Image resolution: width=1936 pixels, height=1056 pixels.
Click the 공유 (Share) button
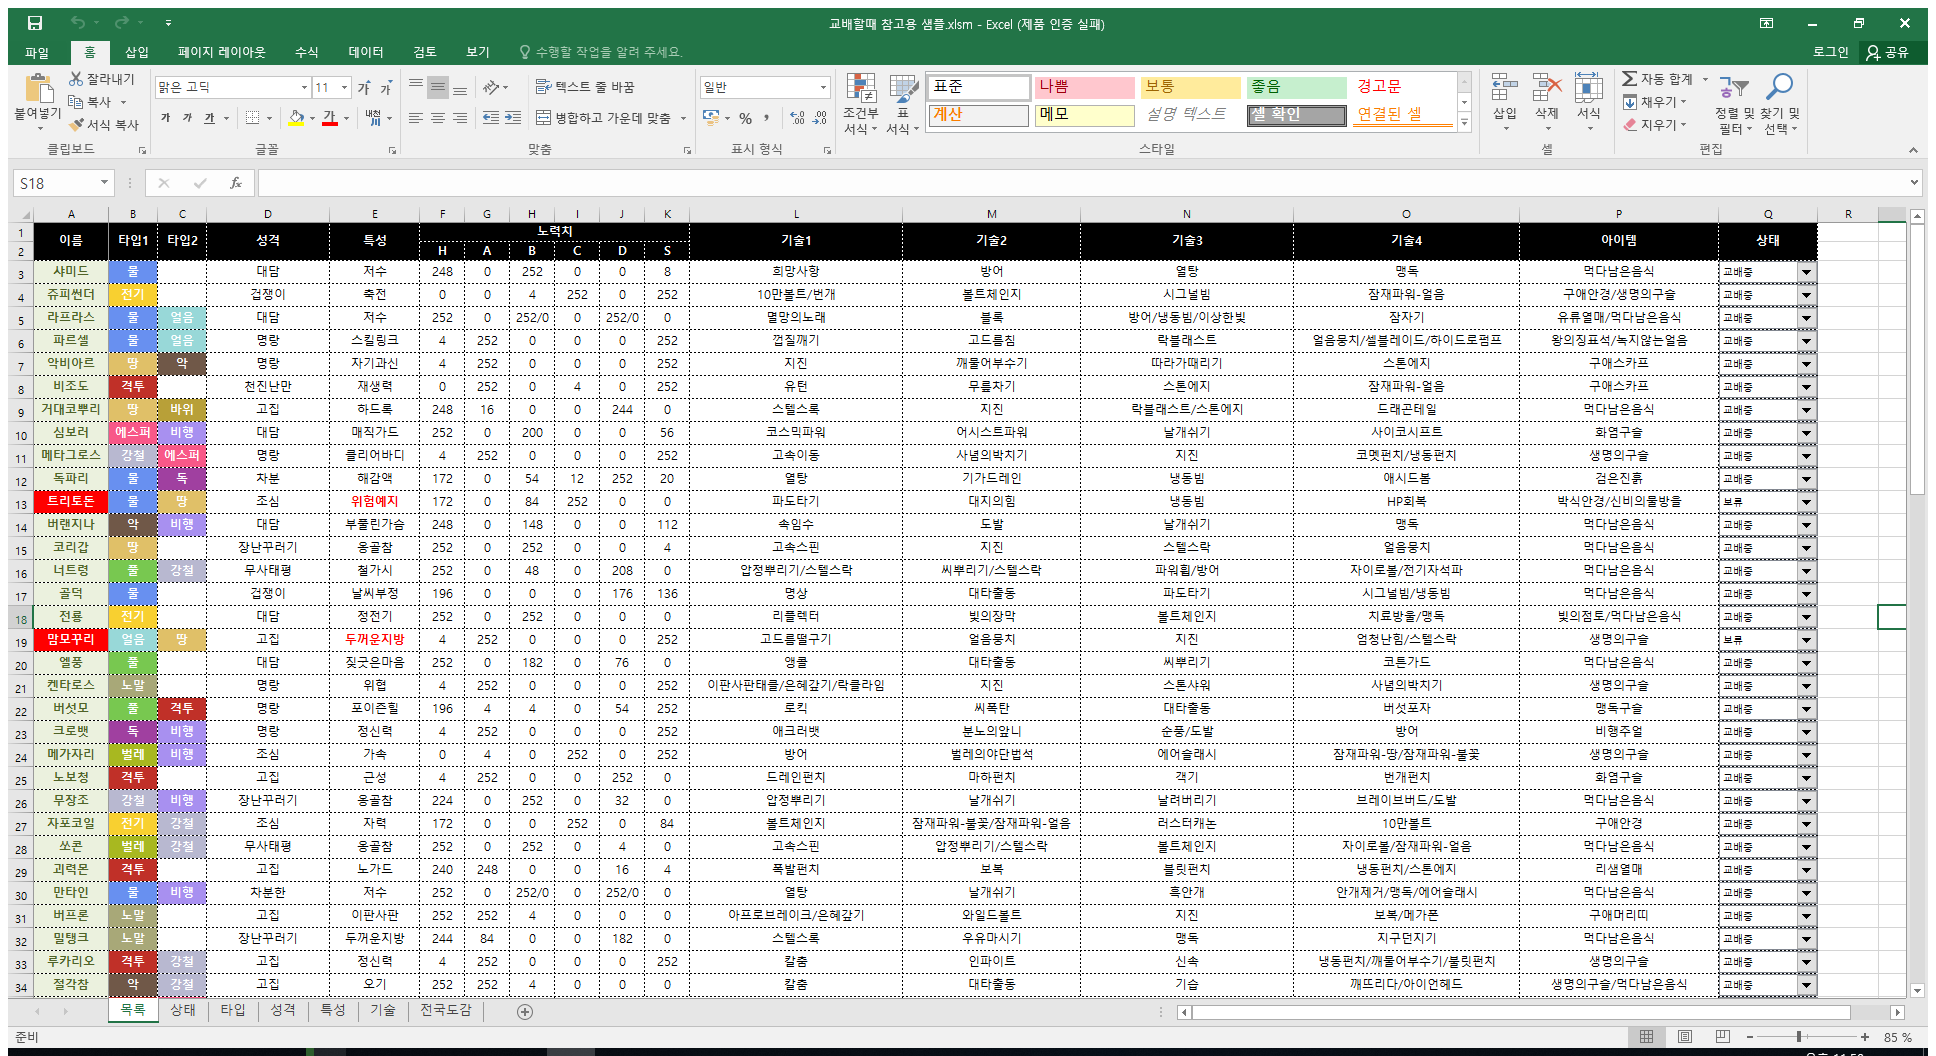(1887, 52)
